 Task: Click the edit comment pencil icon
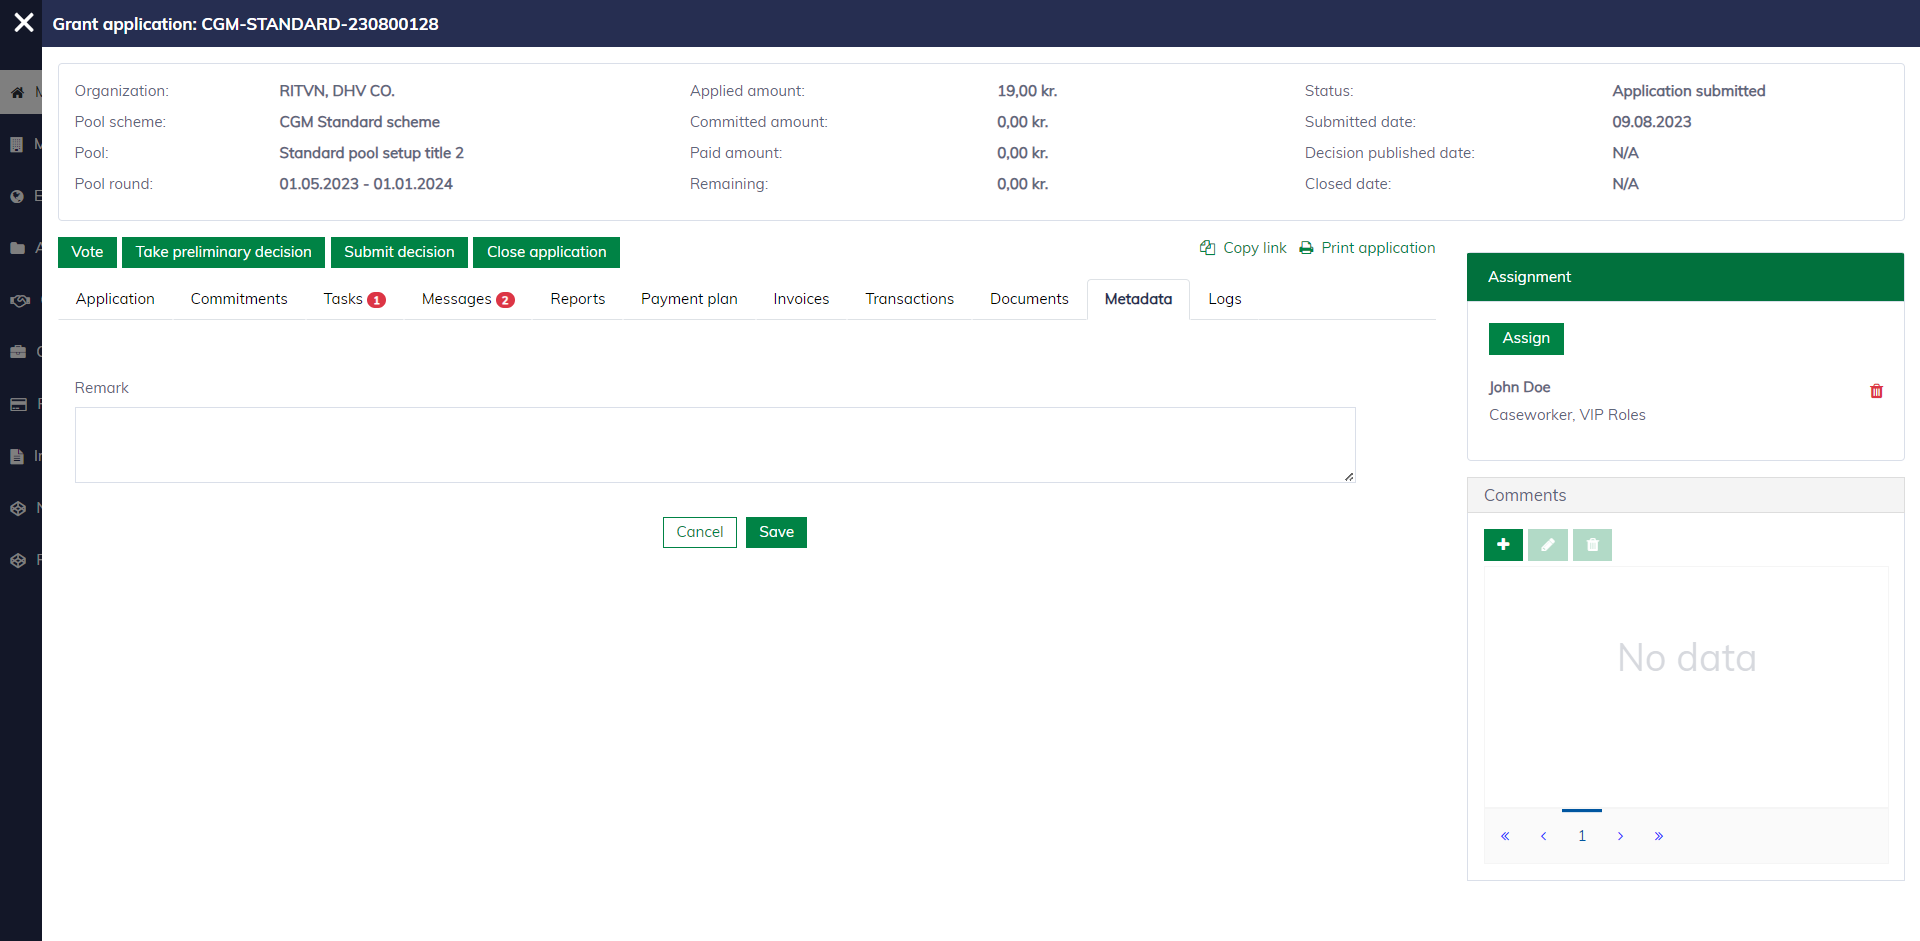[1547, 545]
